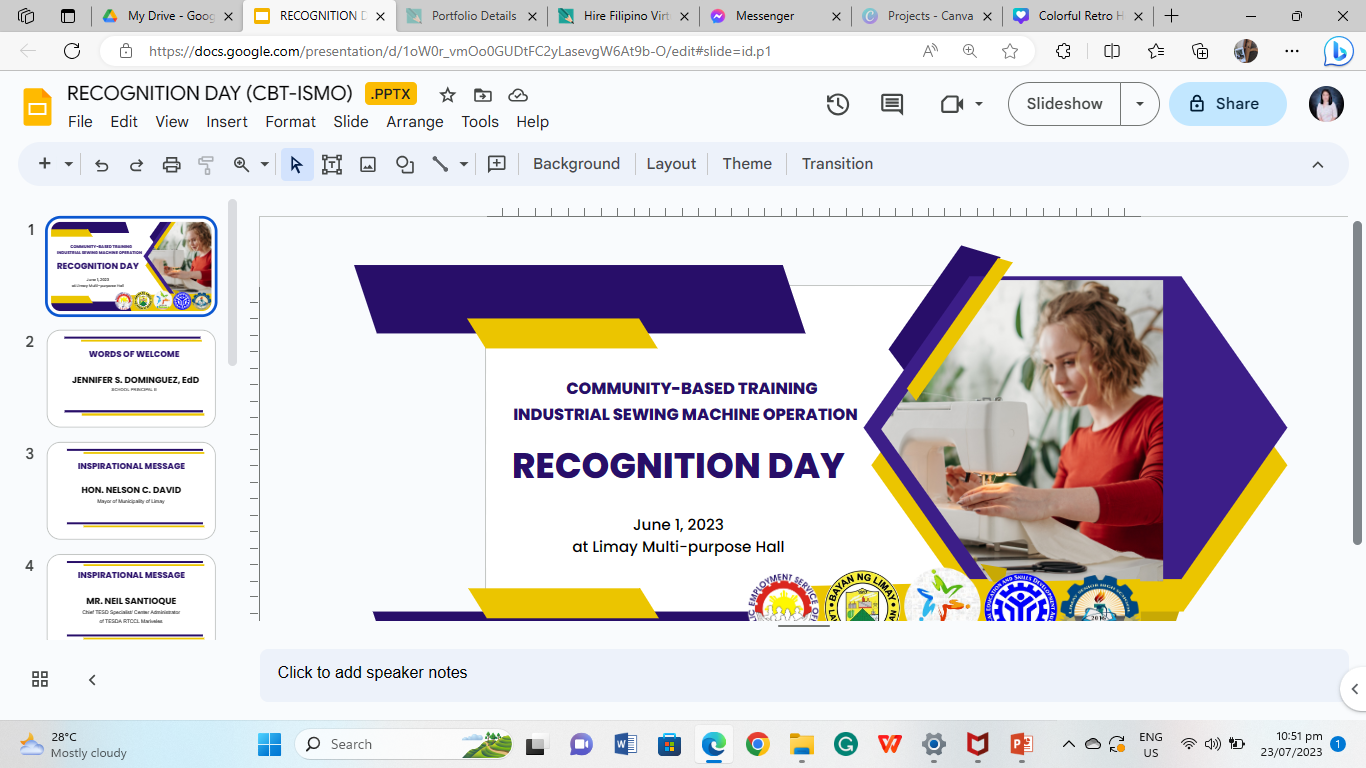Viewport: 1366px width, 768px height.
Task: Click the Share button
Action: click(1227, 104)
